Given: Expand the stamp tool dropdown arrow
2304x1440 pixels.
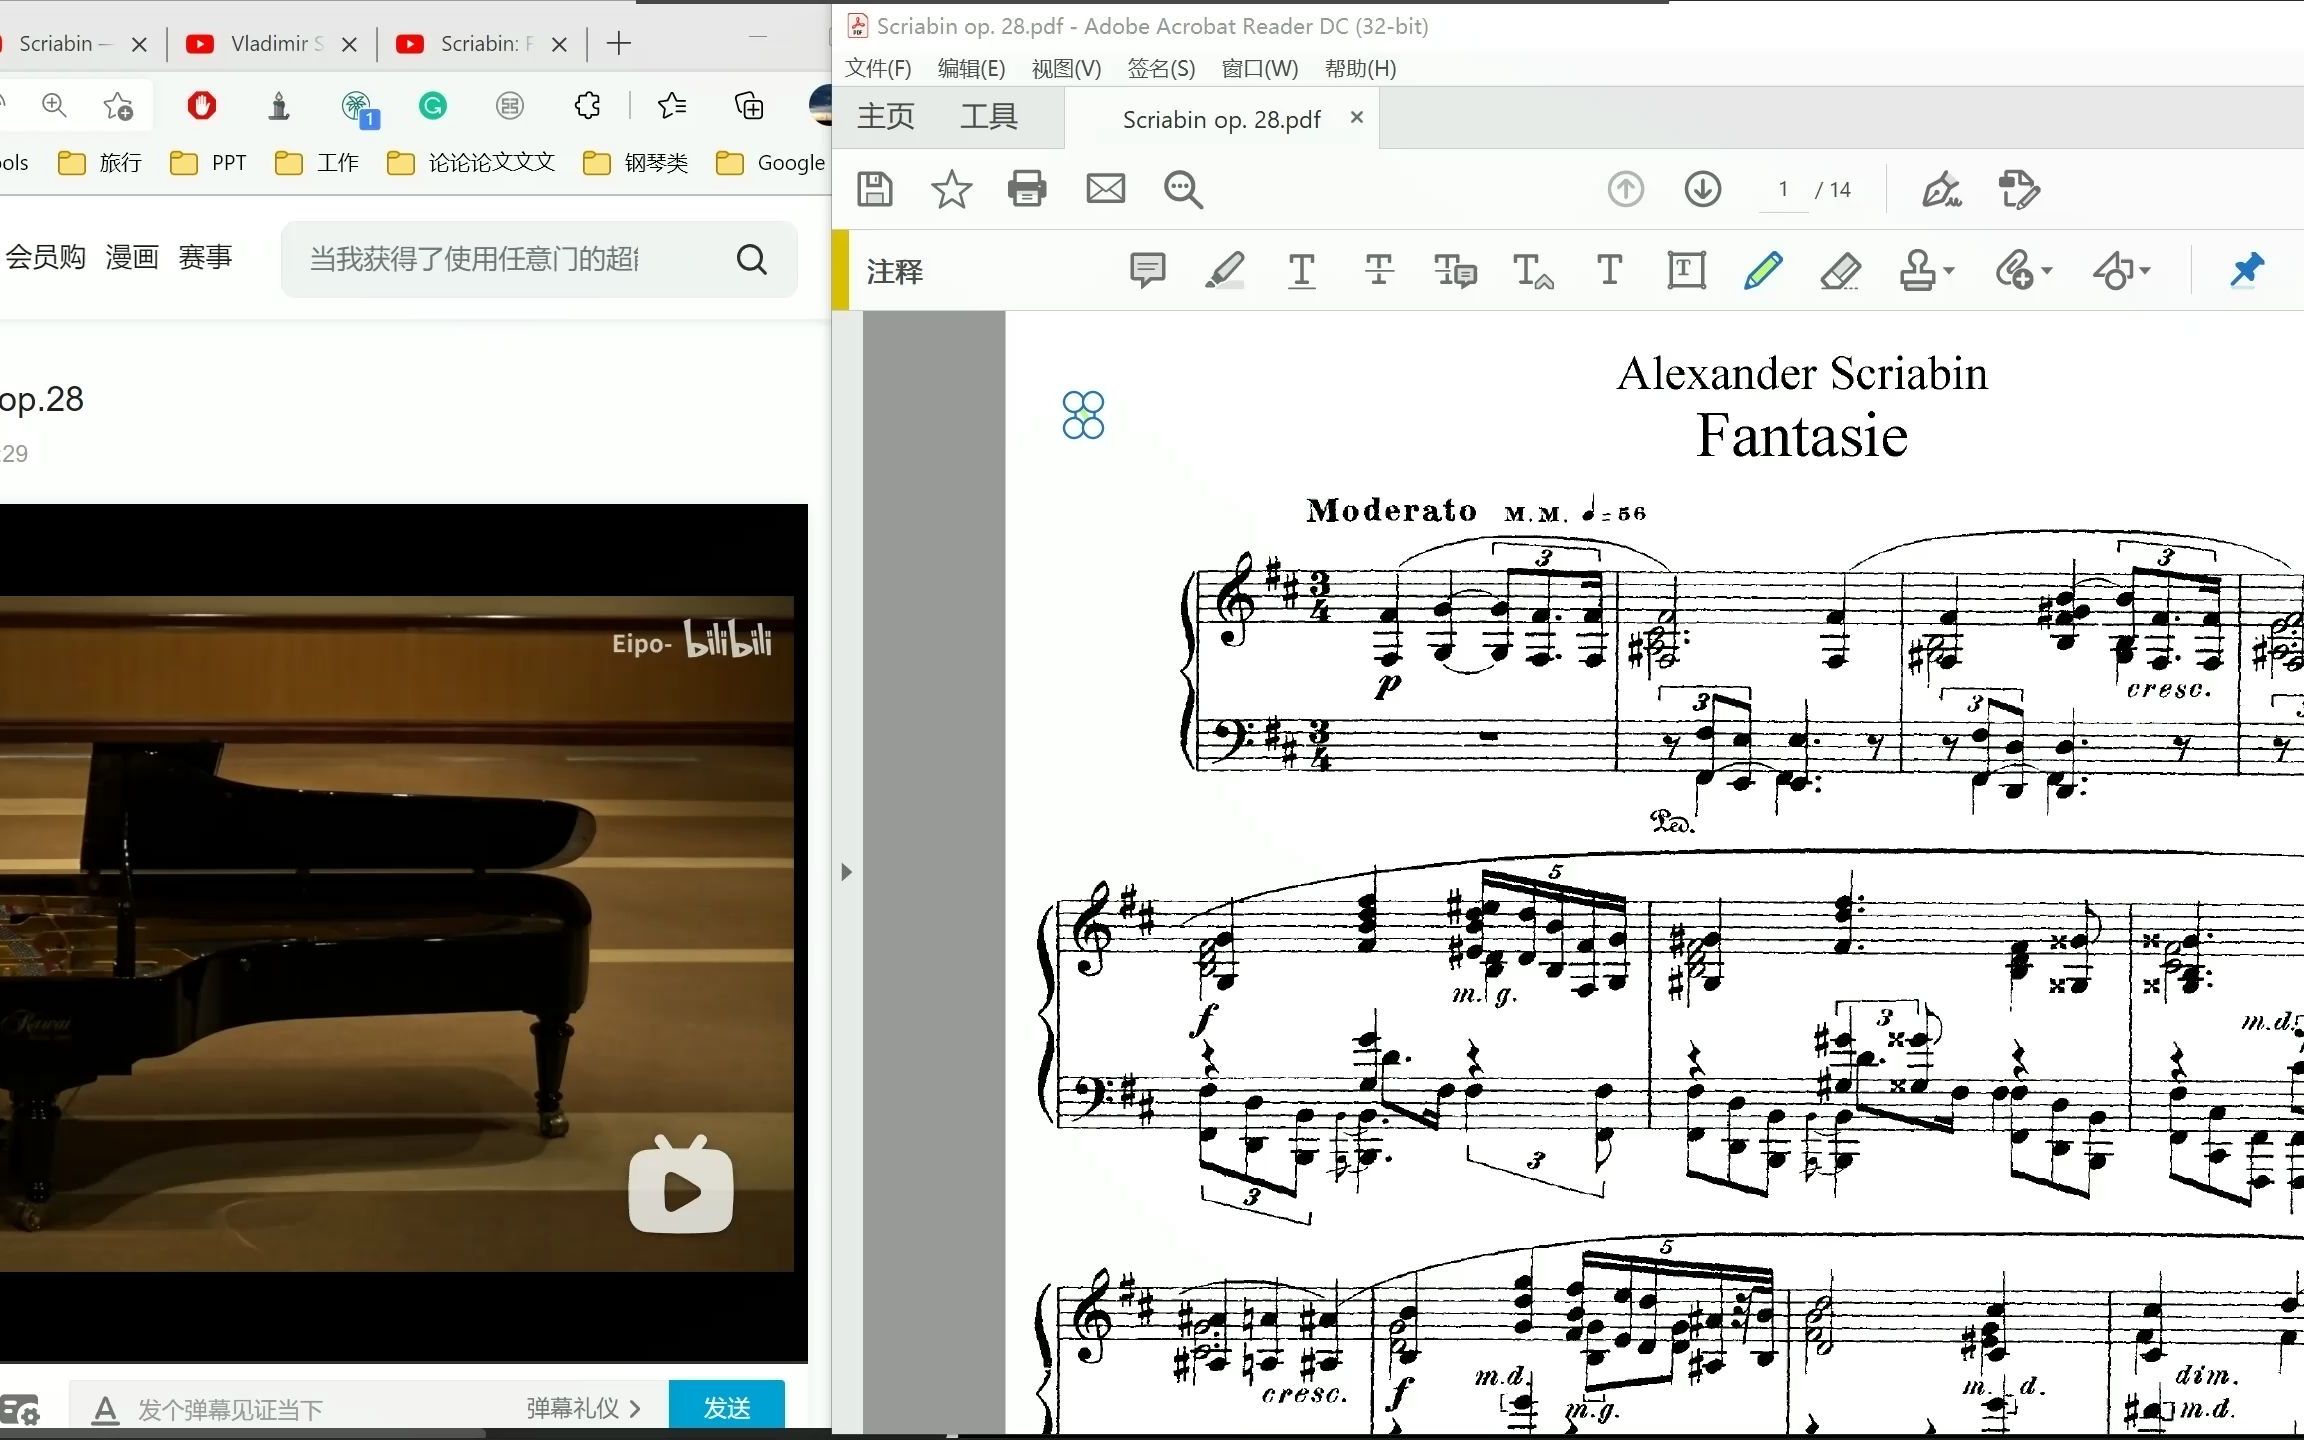Looking at the screenshot, I should [1949, 271].
